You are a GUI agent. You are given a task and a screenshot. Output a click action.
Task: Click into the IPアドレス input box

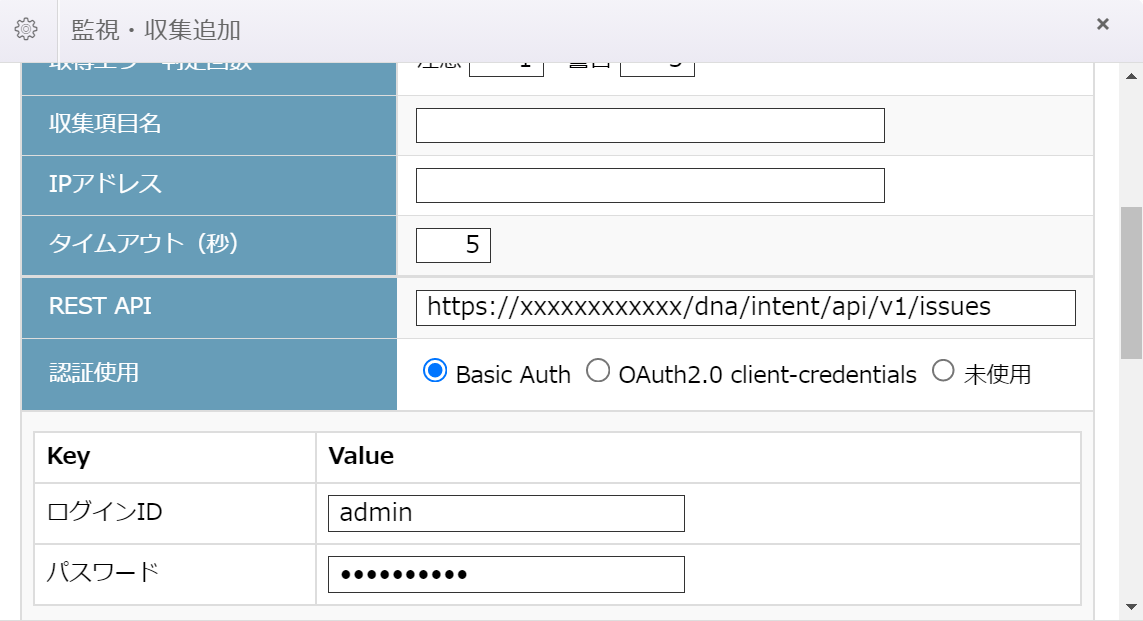point(650,186)
